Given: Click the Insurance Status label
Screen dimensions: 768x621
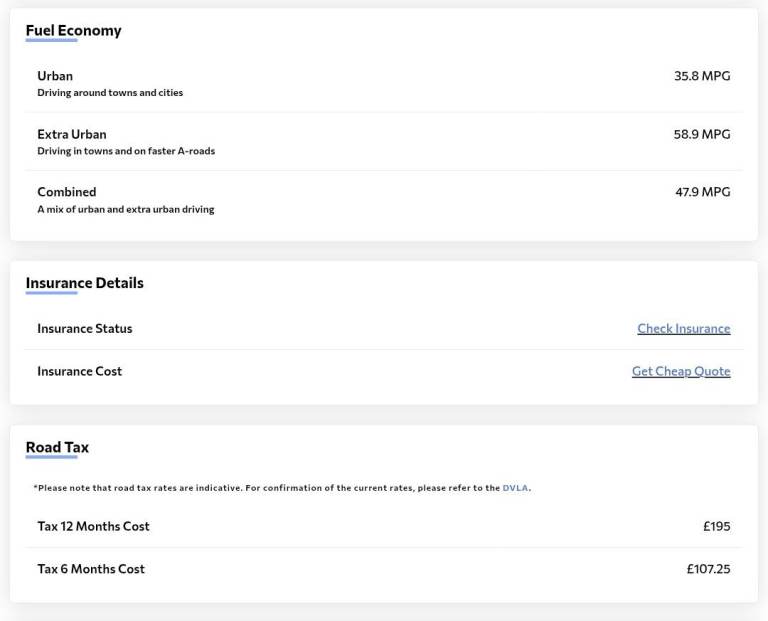Looking at the screenshot, I should point(84,328).
